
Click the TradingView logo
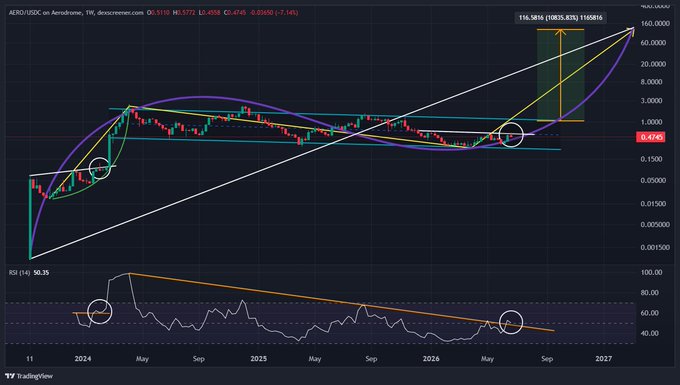tap(29, 376)
